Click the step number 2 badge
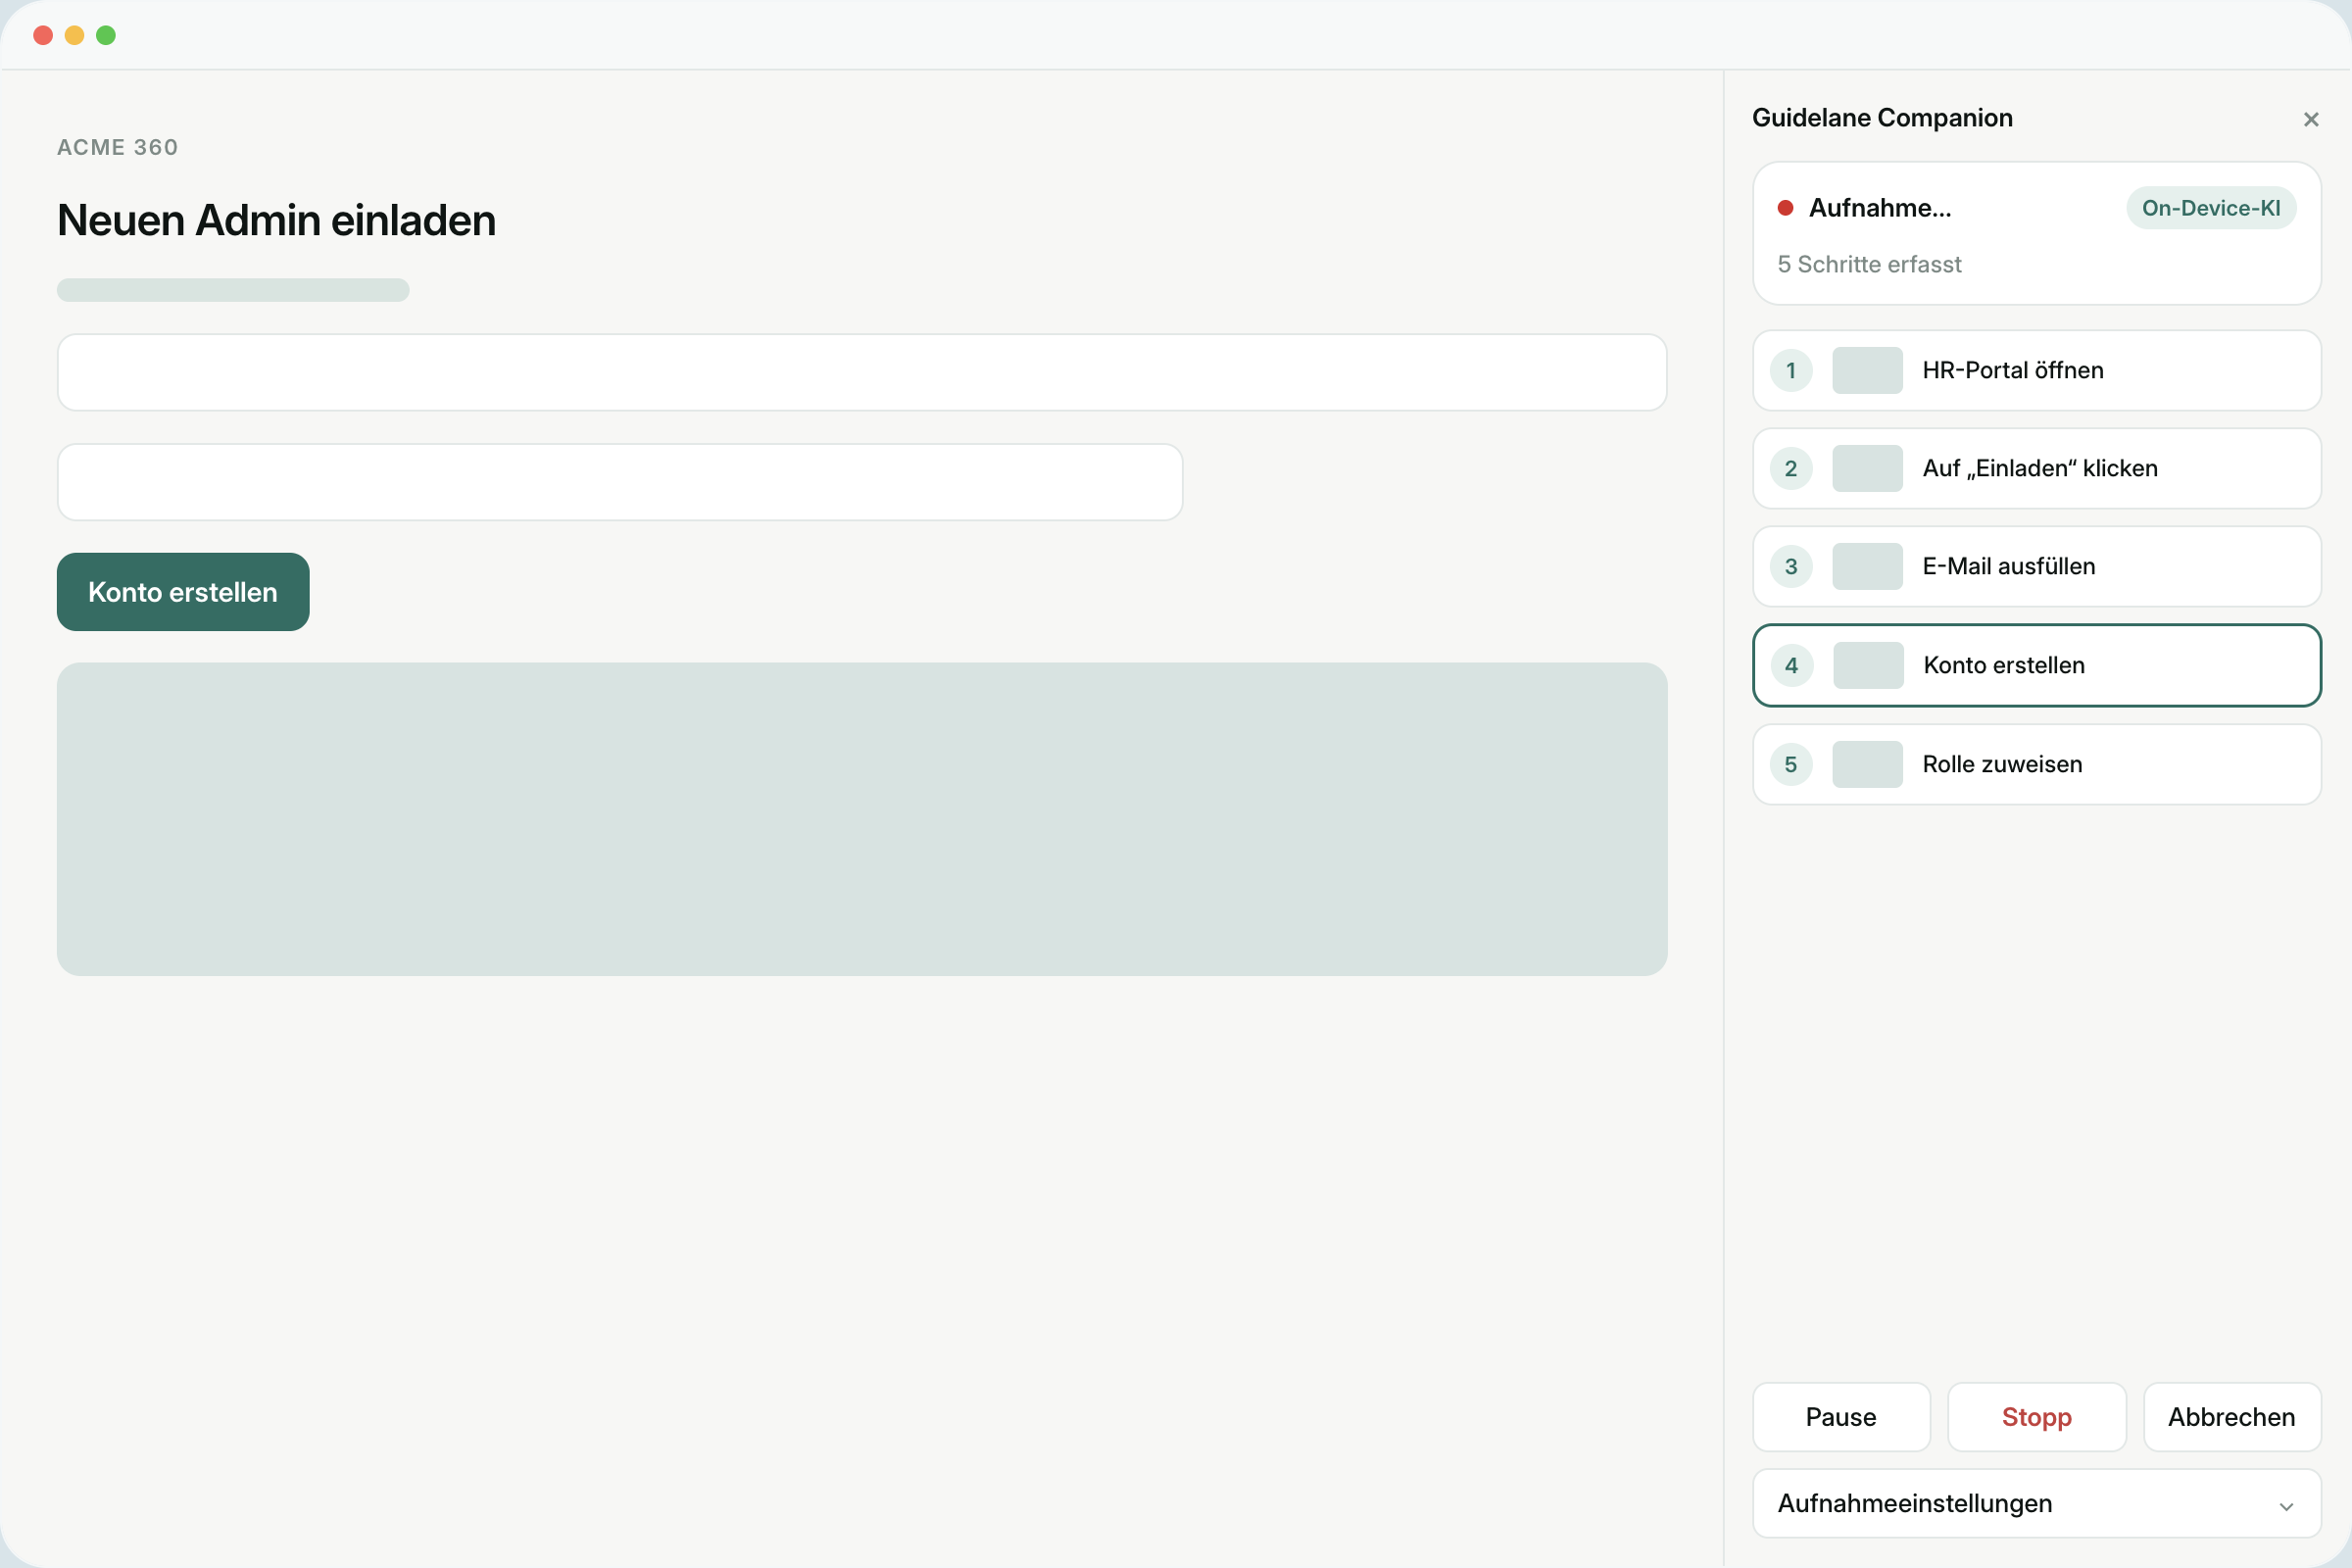The height and width of the screenshot is (1568, 2352). click(1791, 468)
